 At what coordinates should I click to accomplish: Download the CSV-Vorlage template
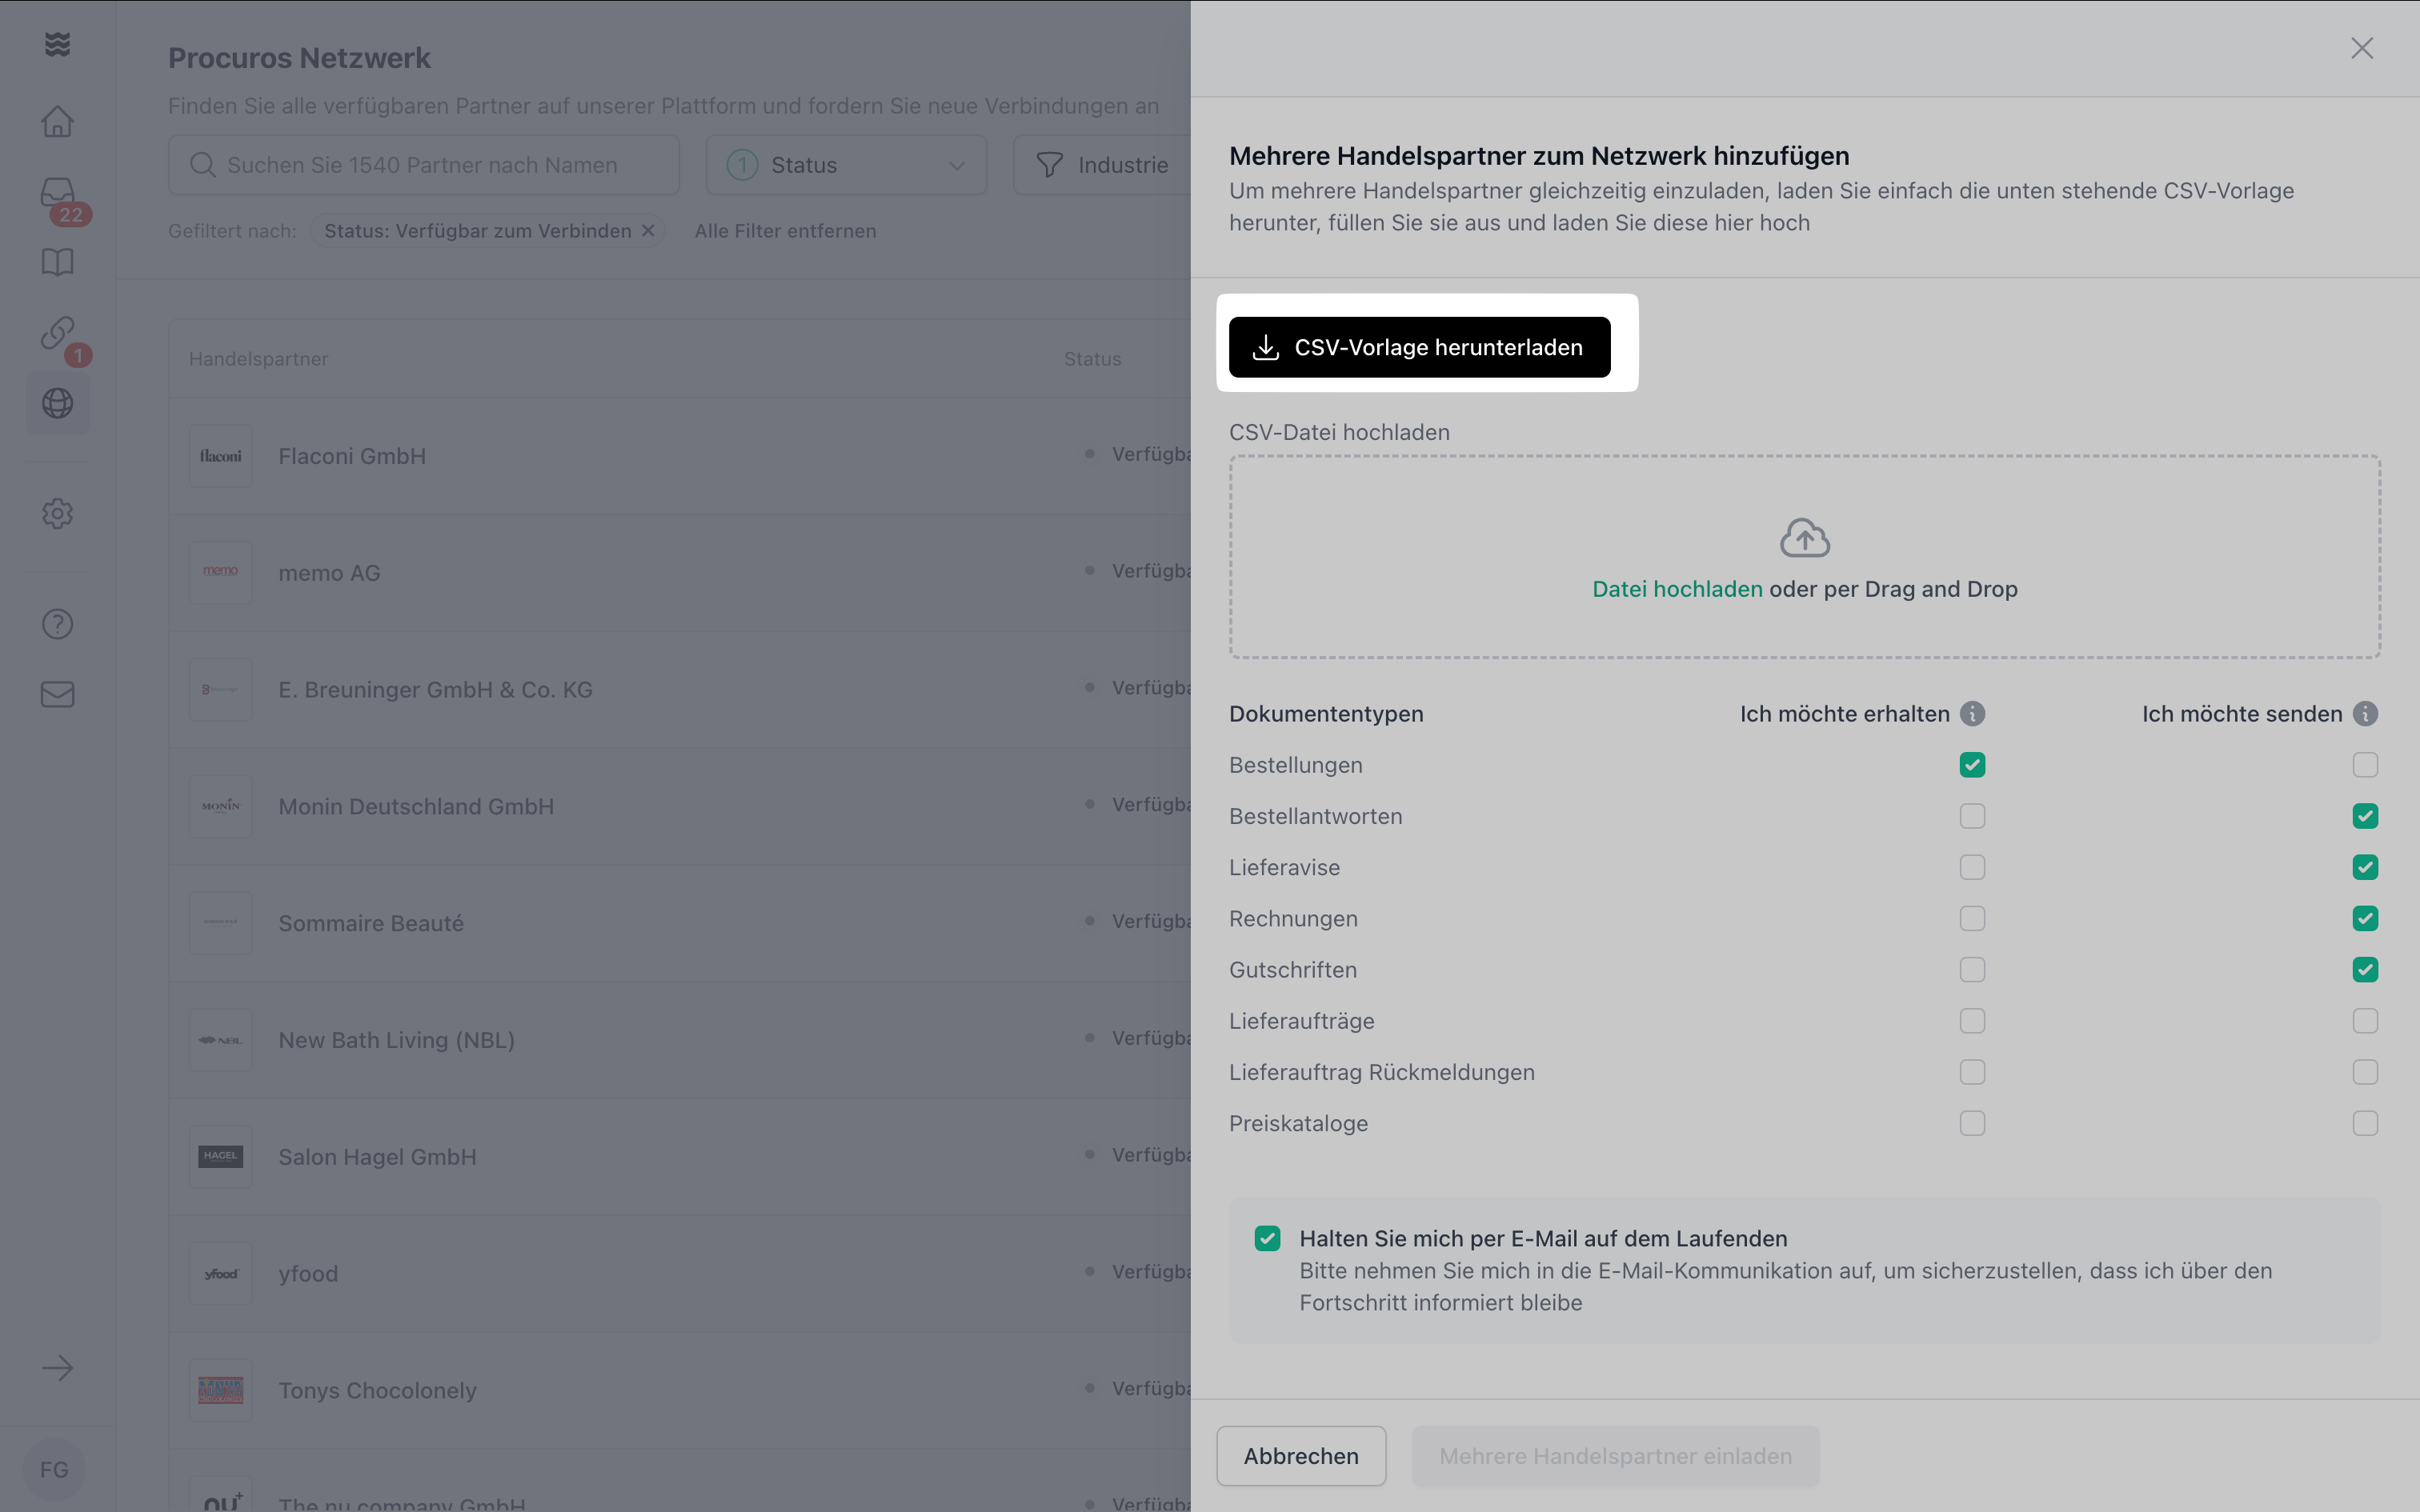tap(1419, 347)
